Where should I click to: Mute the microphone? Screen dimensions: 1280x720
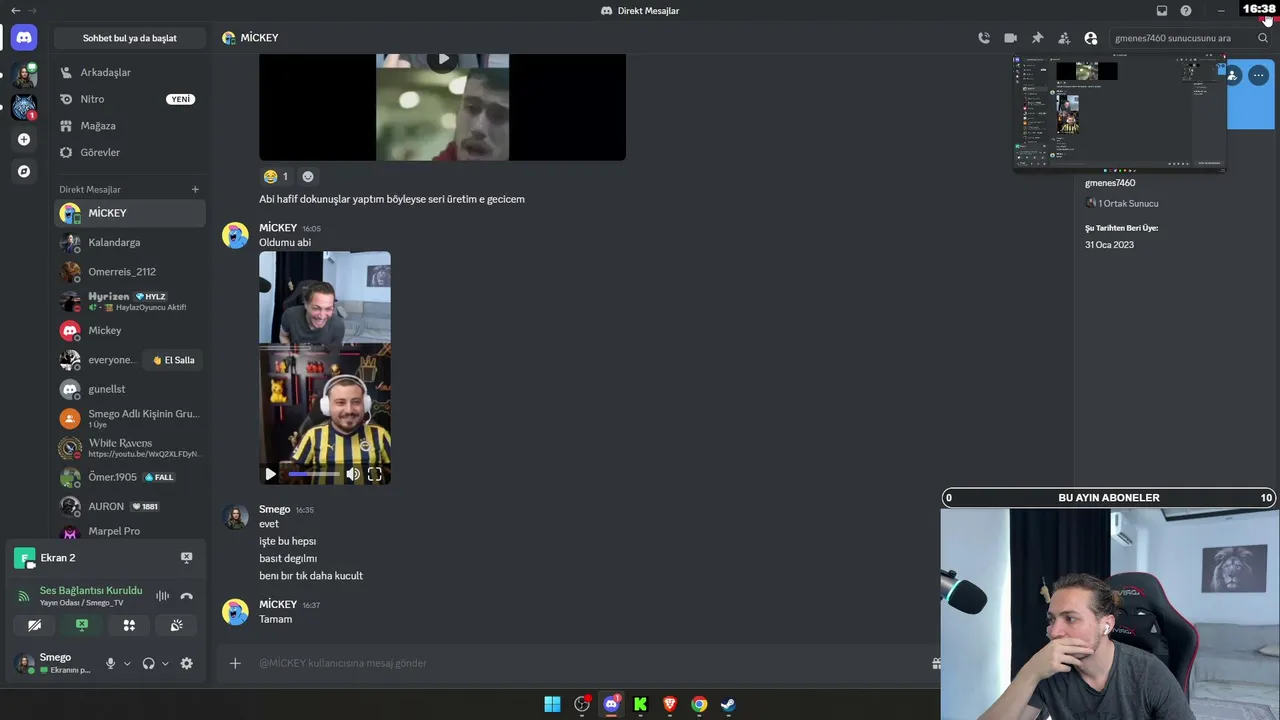click(x=111, y=663)
